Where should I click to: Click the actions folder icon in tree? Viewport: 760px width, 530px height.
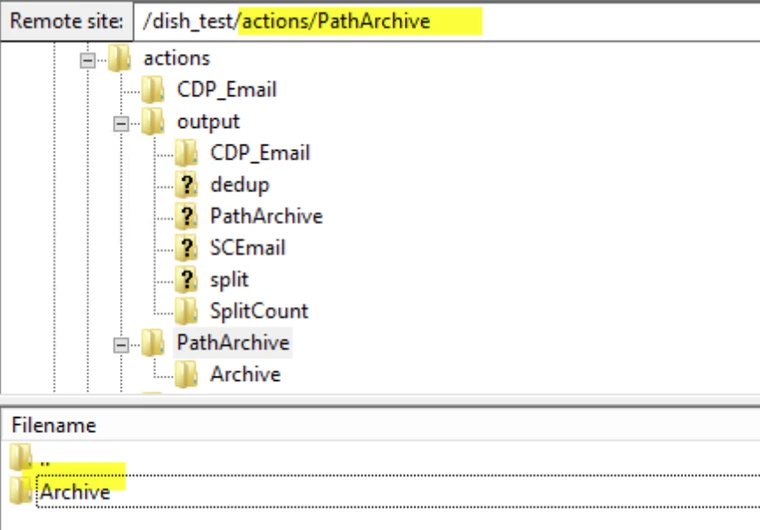pos(120,58)
